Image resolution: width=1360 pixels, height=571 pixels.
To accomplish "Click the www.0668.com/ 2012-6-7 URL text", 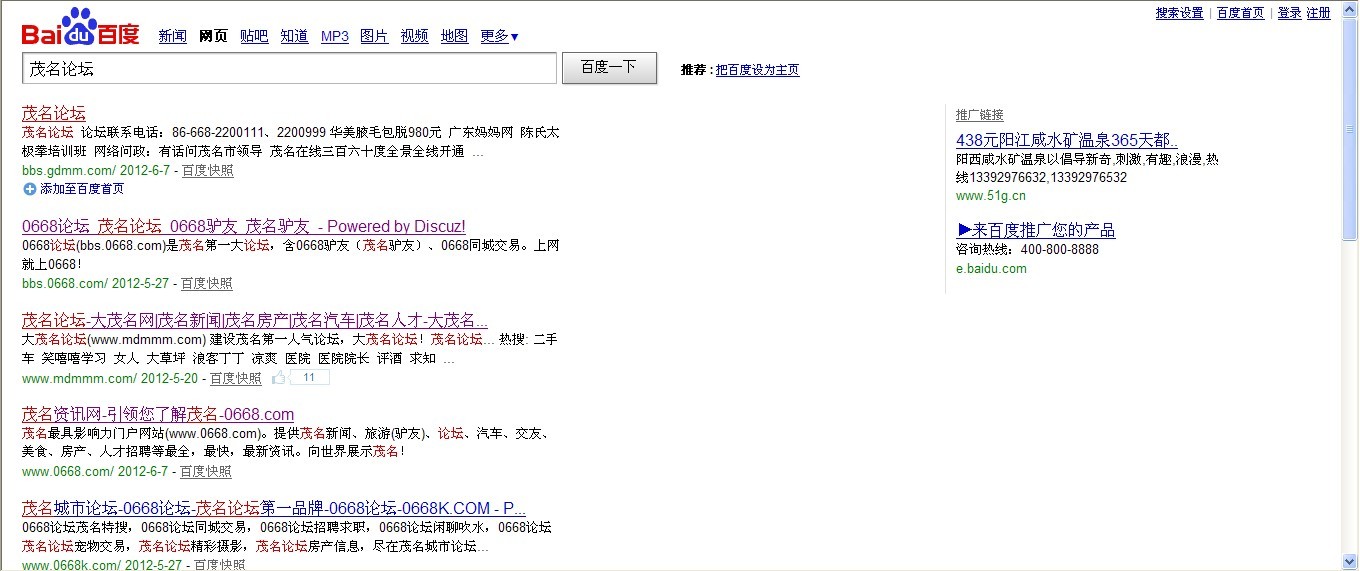I will tap(97, 472).
